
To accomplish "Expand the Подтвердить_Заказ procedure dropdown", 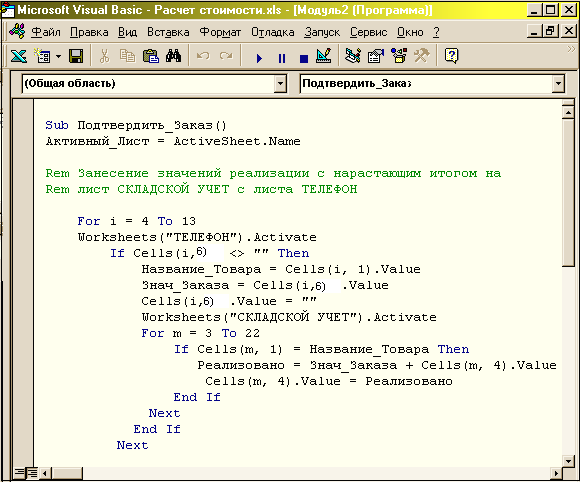I will [x=559, y=84].
